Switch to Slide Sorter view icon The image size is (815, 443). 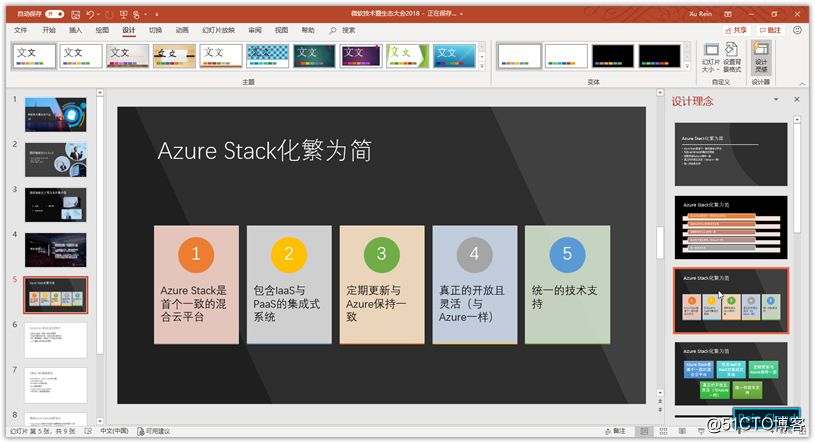(663, 431)
